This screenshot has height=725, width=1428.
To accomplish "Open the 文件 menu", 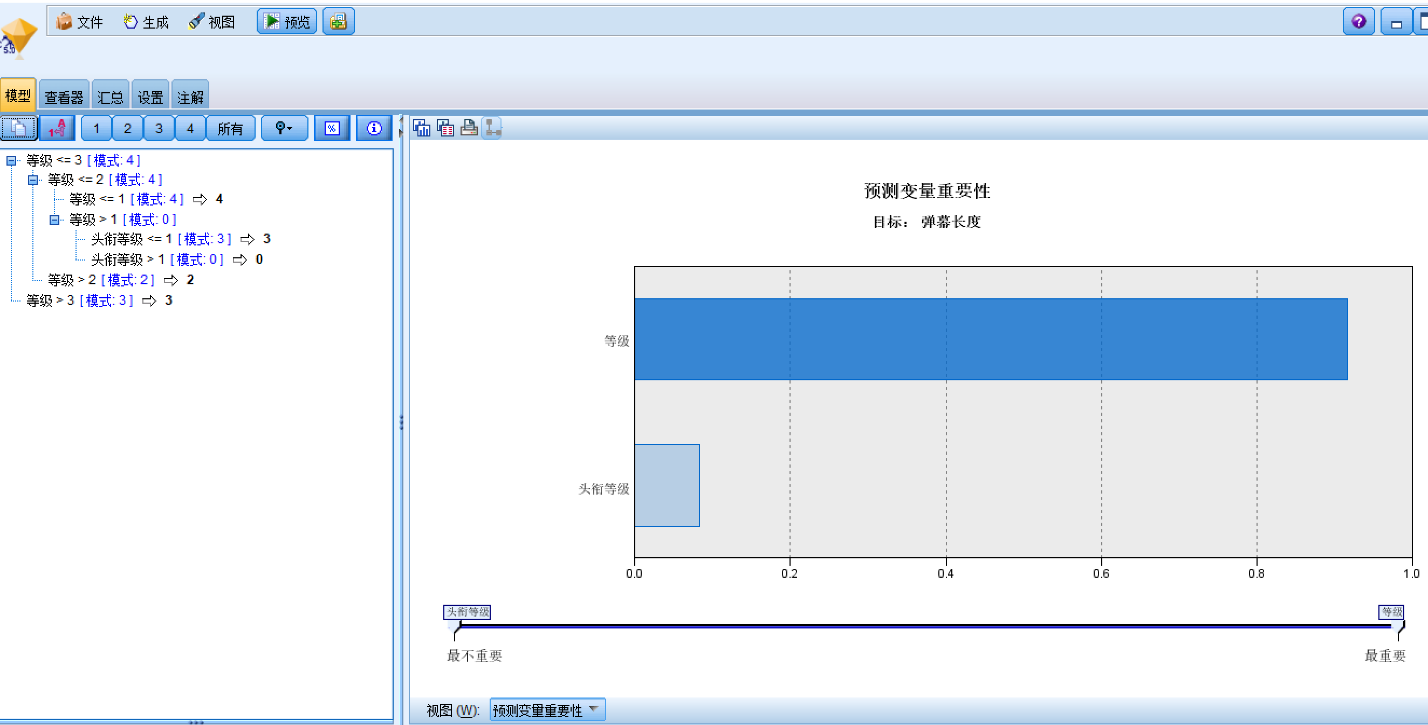I will click(x=79, y=21).
